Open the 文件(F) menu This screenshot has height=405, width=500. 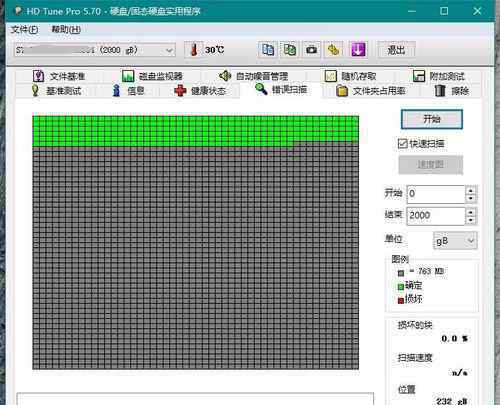pyautogui.click(x=24, y=30)
